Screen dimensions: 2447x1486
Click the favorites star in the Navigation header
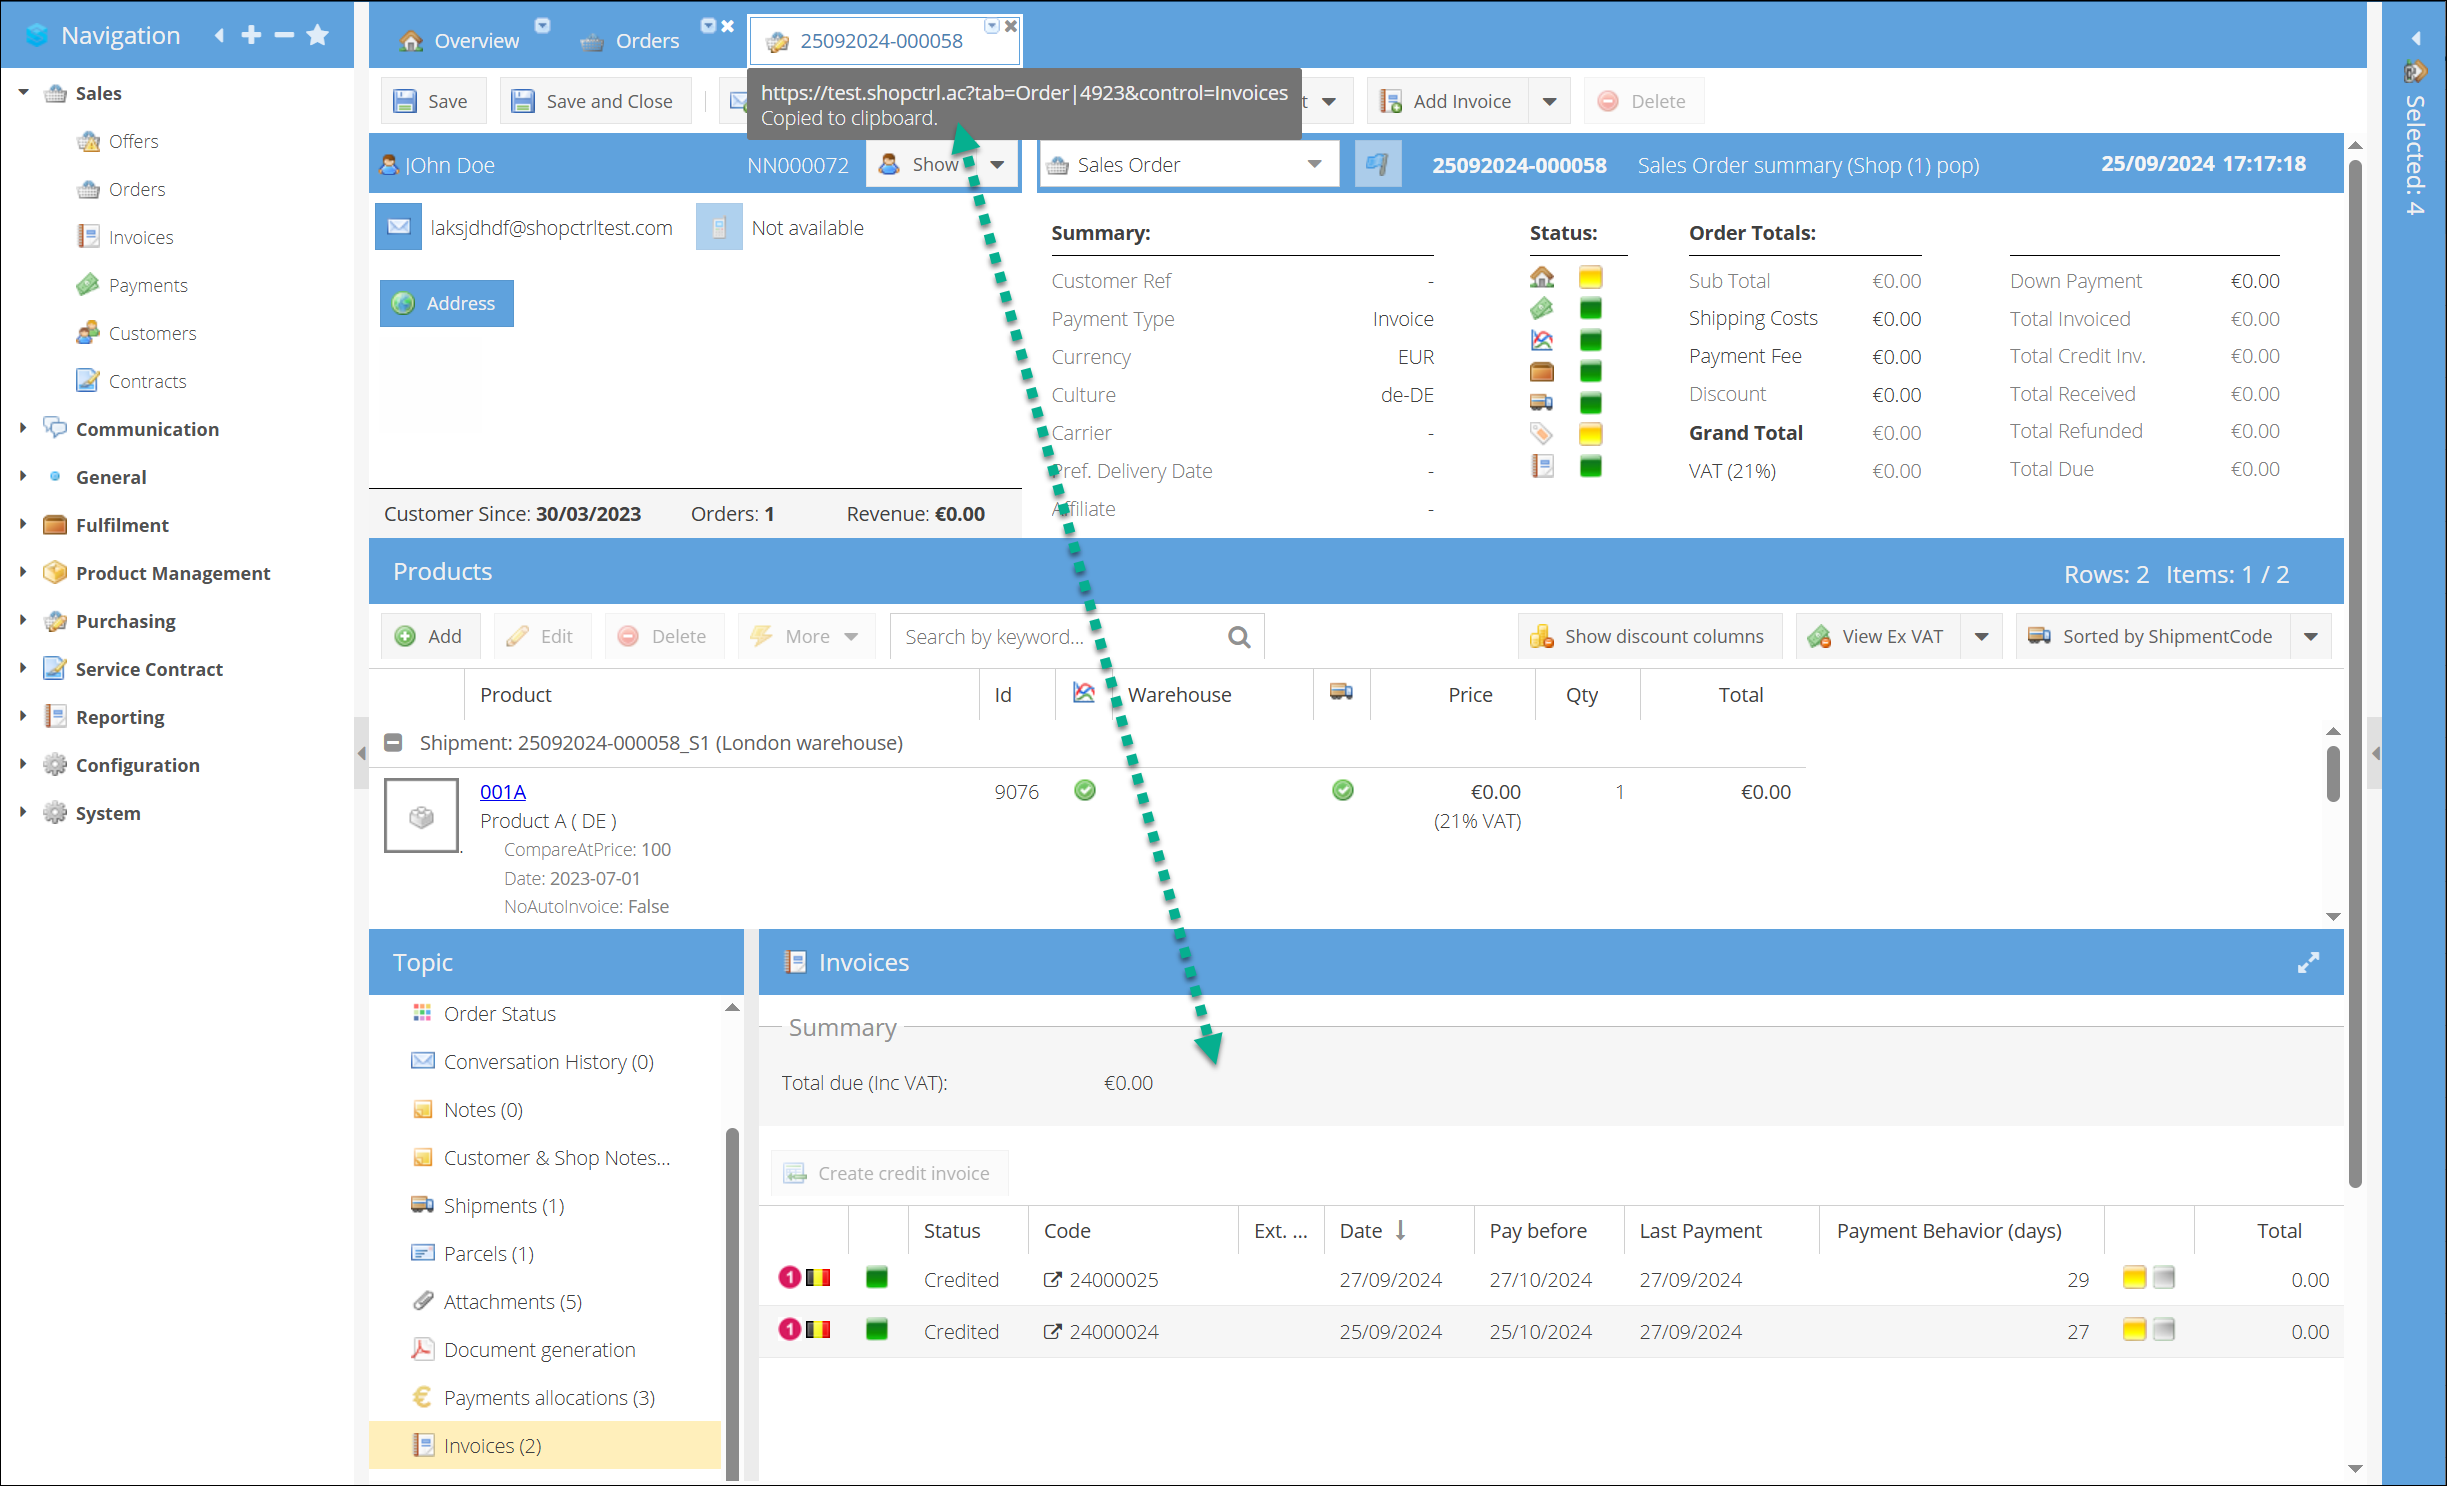click(318, 36)
